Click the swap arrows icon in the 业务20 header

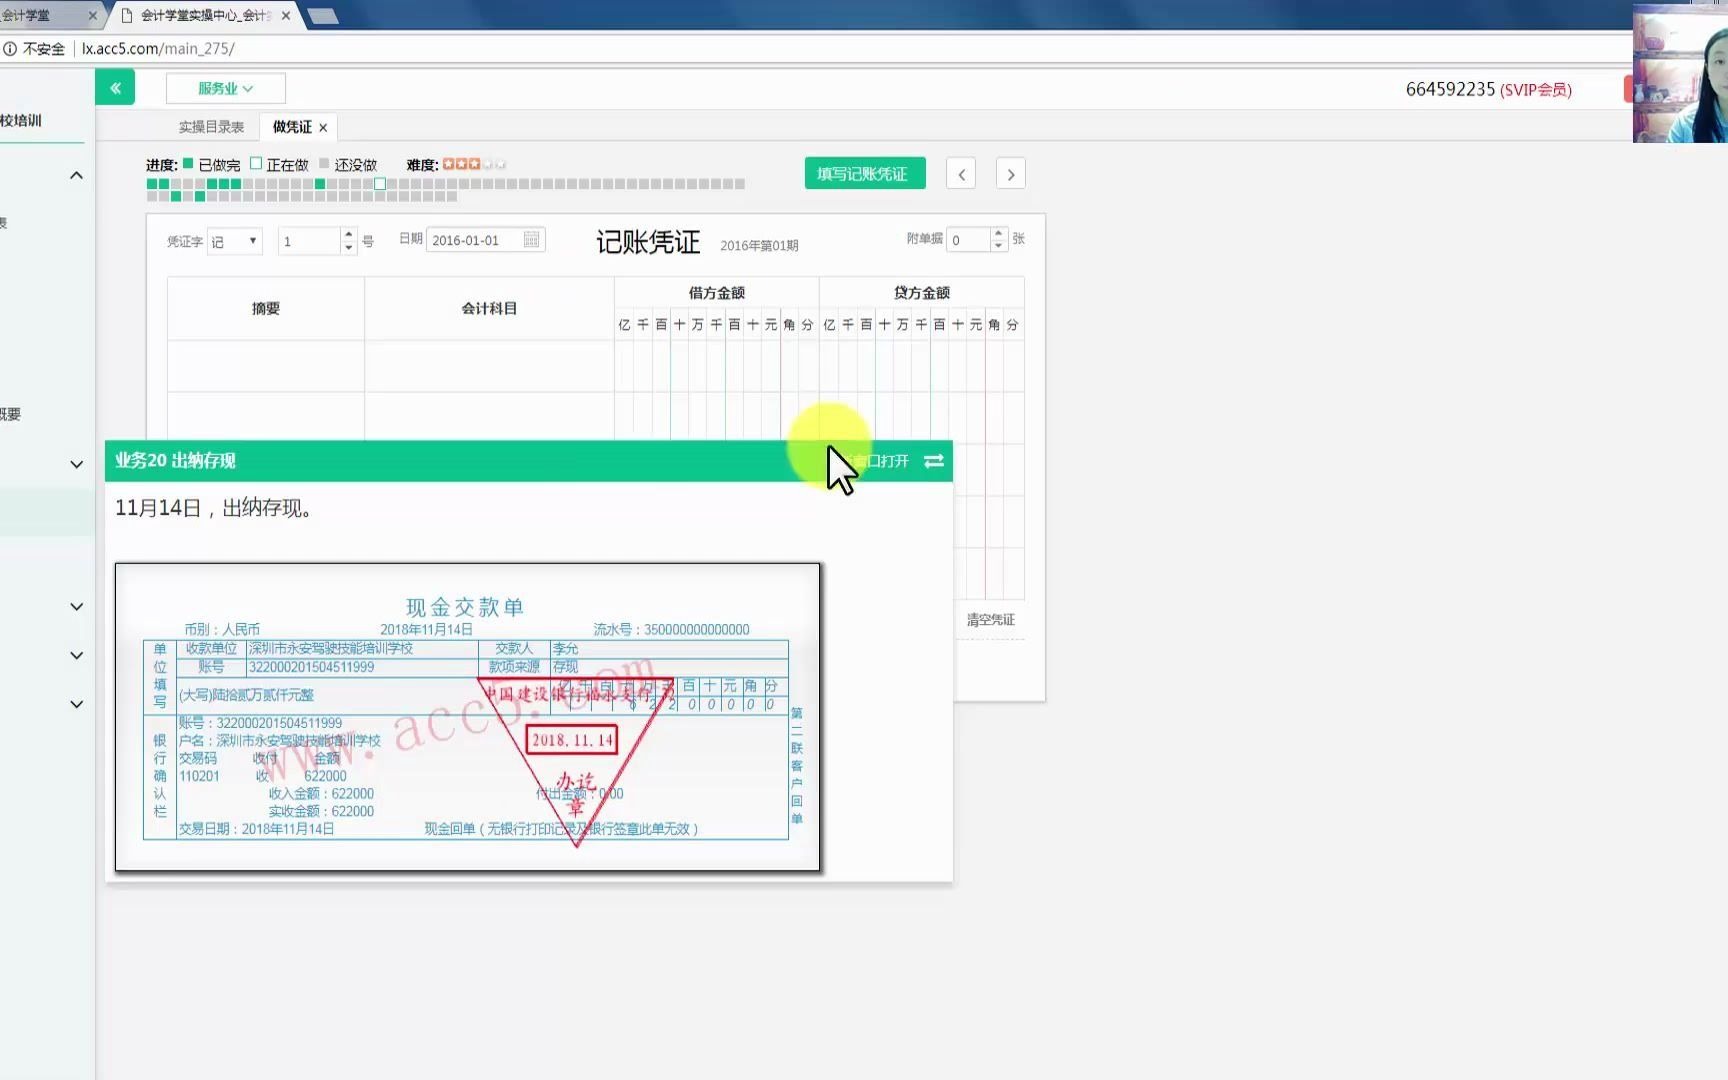point(934,461)
